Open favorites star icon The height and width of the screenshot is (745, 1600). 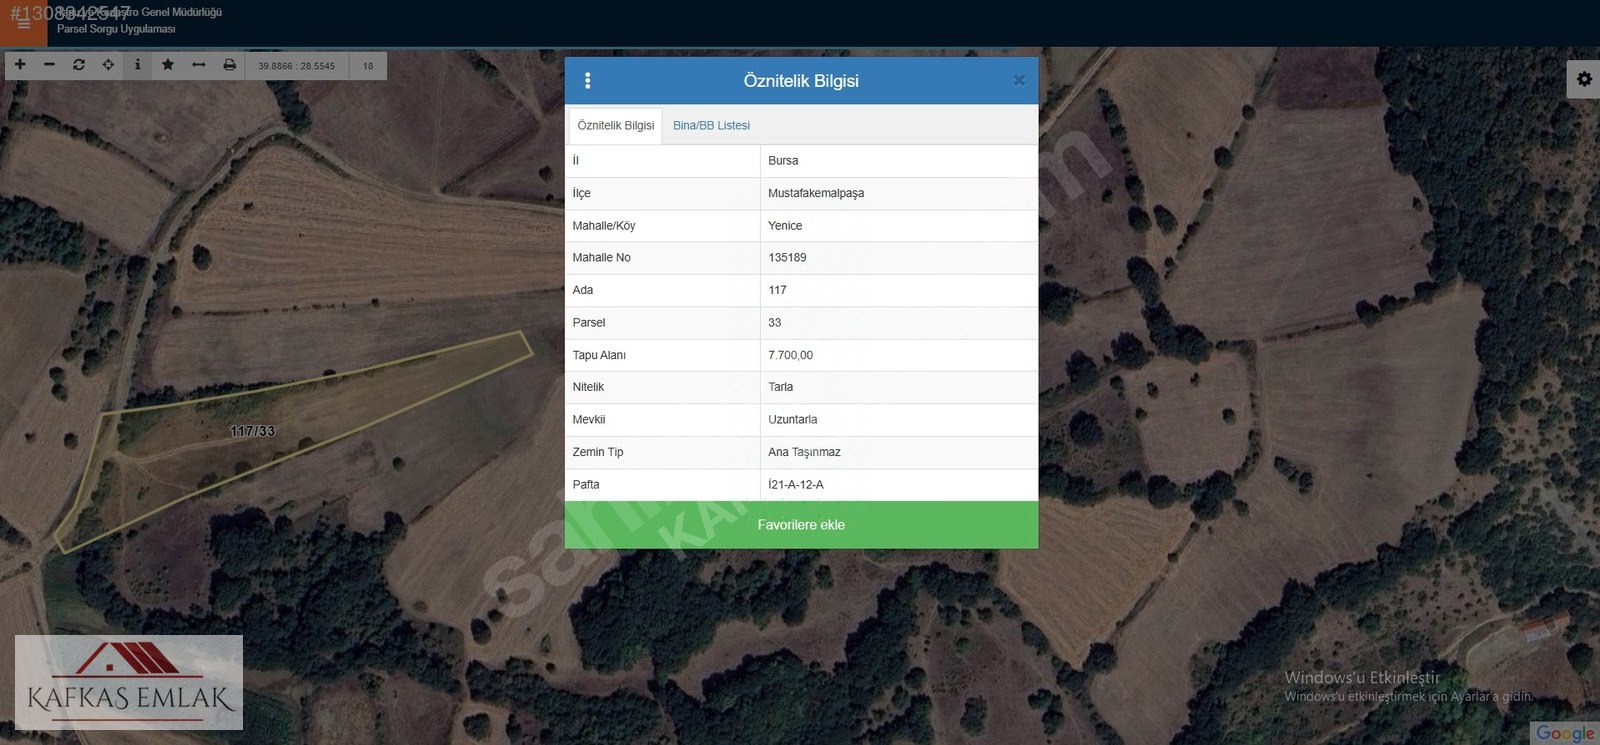(x=168, y=65)
